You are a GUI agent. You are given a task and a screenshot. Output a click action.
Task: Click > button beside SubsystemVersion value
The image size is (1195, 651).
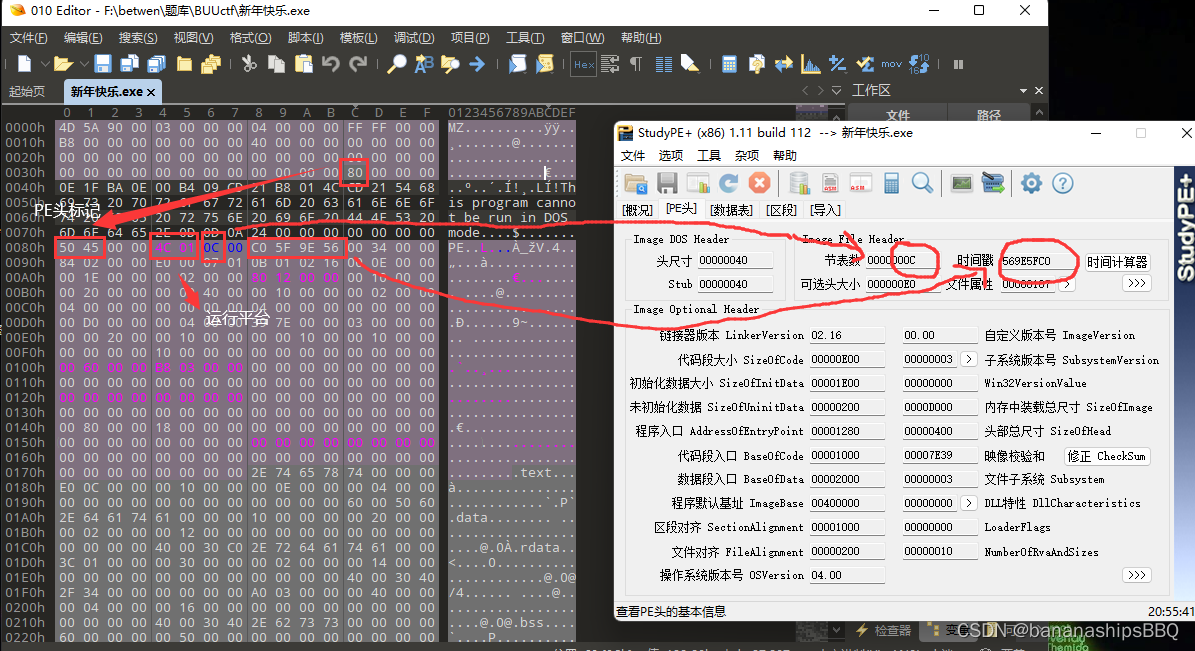969,359
